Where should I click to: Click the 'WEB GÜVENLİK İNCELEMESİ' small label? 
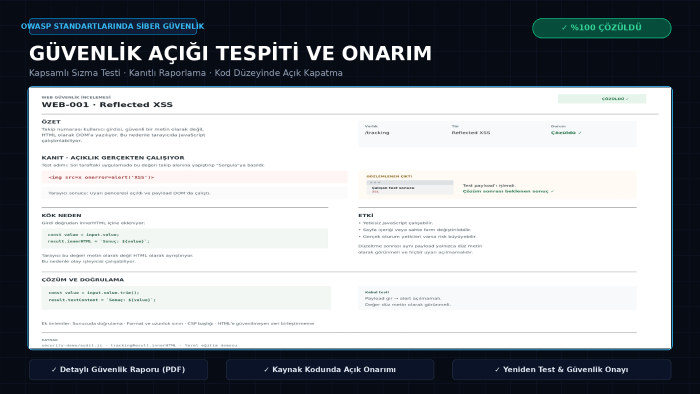tap(76, 97)
